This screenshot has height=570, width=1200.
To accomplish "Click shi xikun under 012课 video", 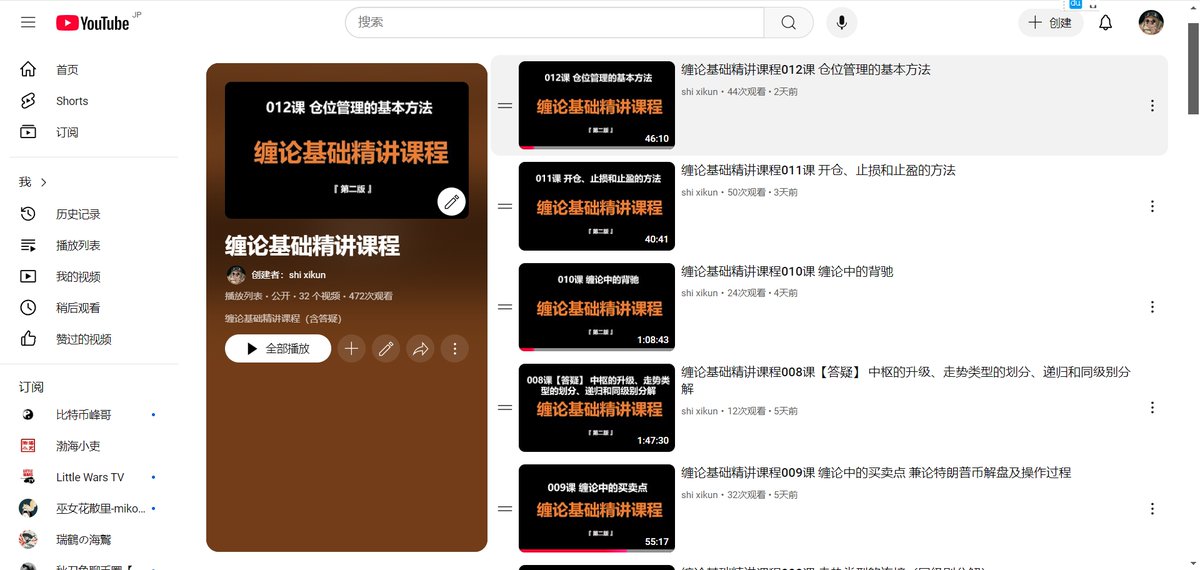I will 700,91.
